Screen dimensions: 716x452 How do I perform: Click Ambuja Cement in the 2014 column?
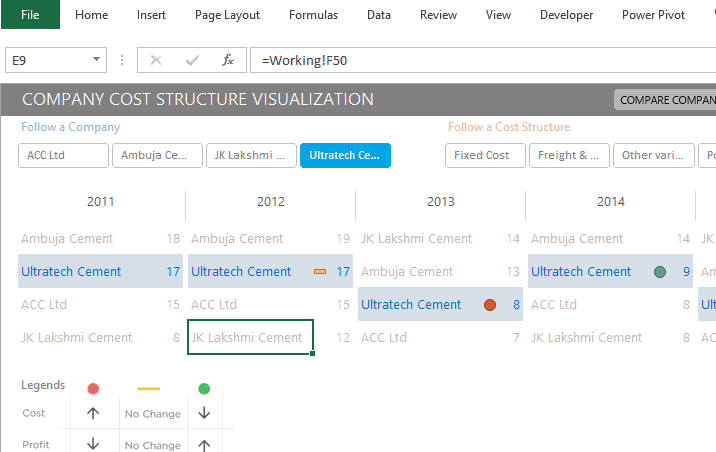(577, 238)
